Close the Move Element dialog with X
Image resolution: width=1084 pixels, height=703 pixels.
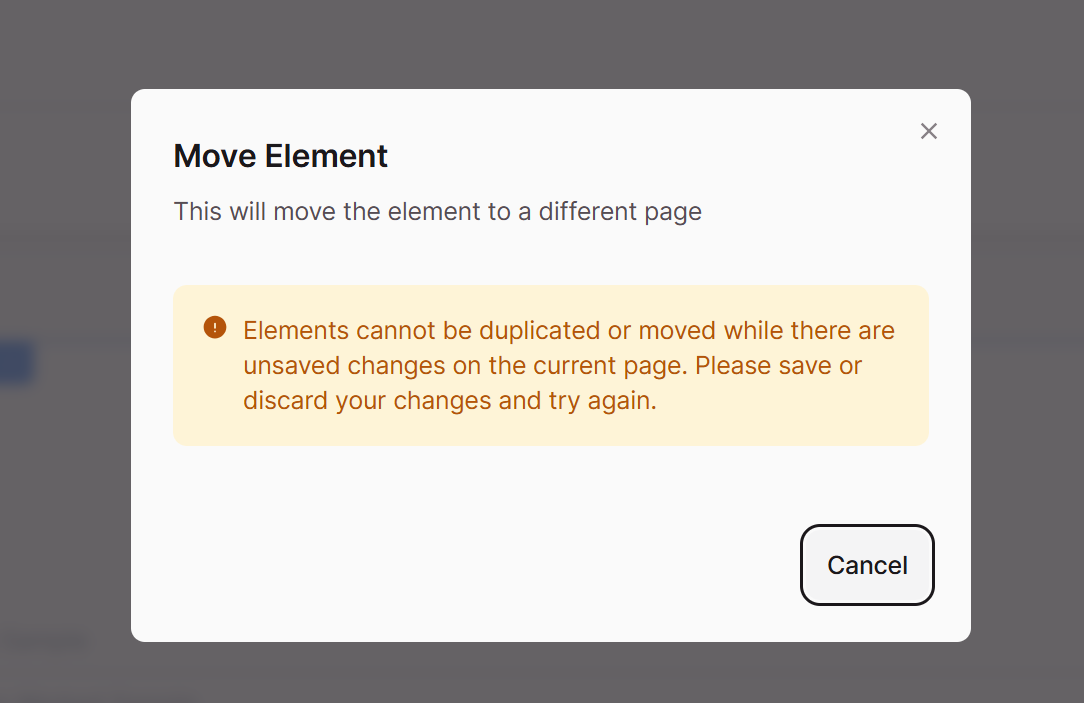(x=928, y=131)
